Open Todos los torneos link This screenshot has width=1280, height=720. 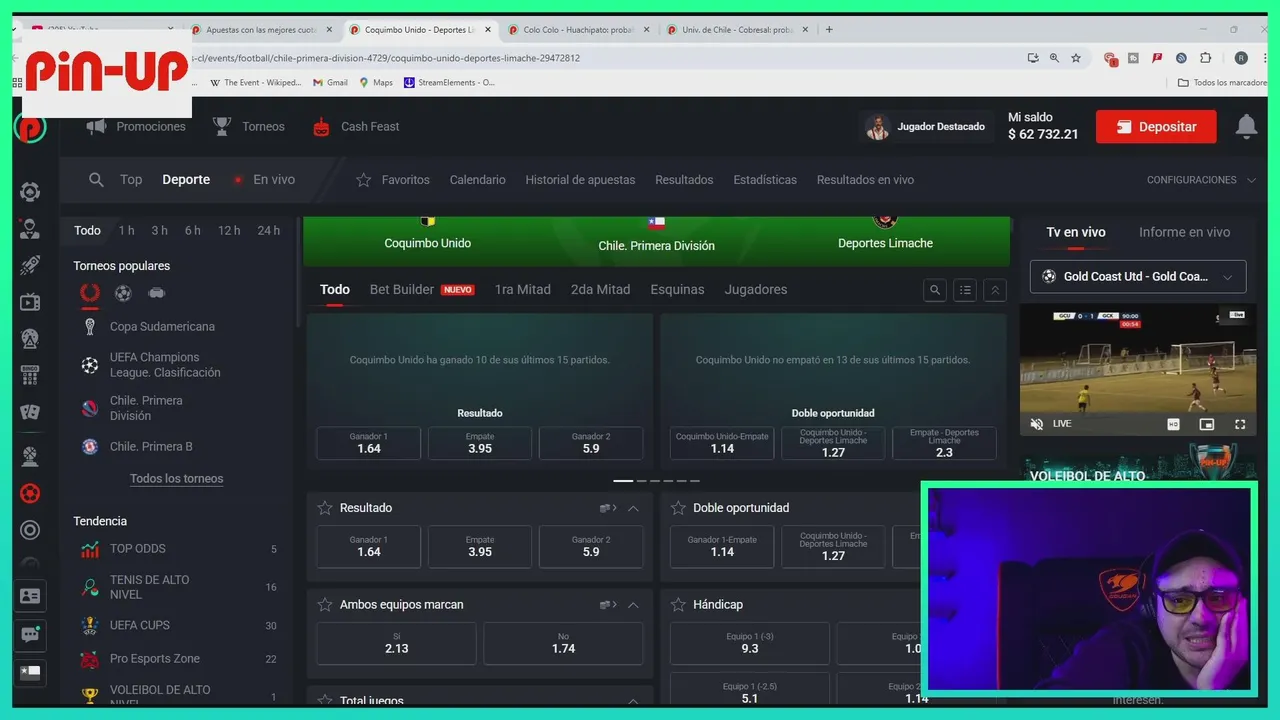point(176,479)
